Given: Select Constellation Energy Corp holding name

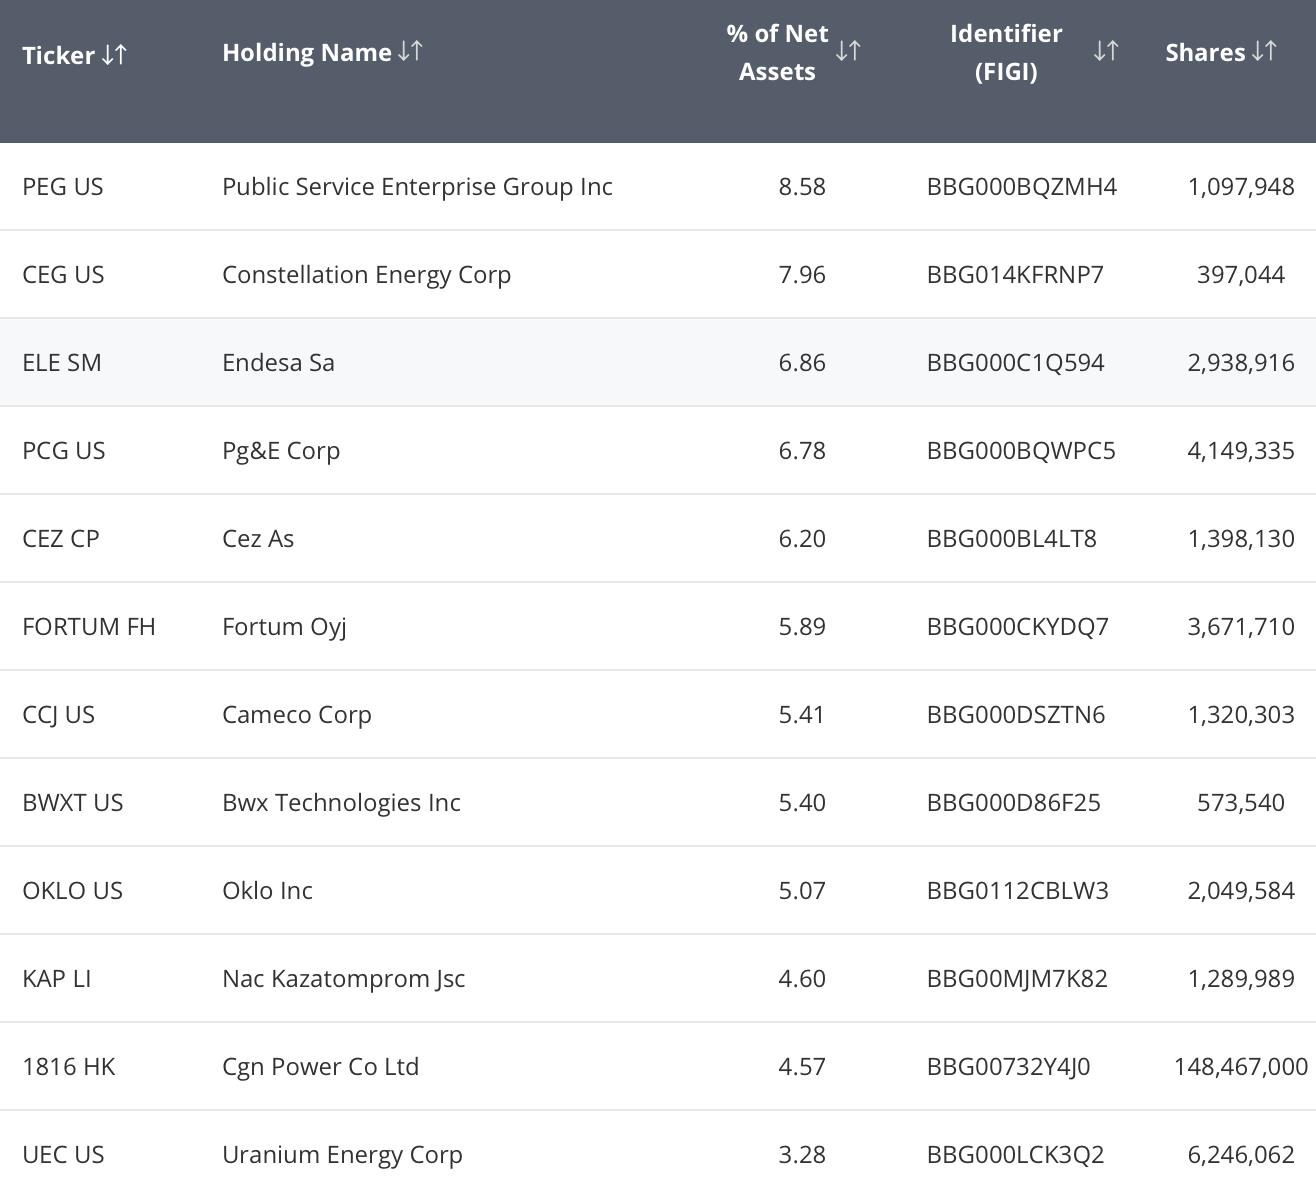Looking at the screenshot, I should pos(366,275).
